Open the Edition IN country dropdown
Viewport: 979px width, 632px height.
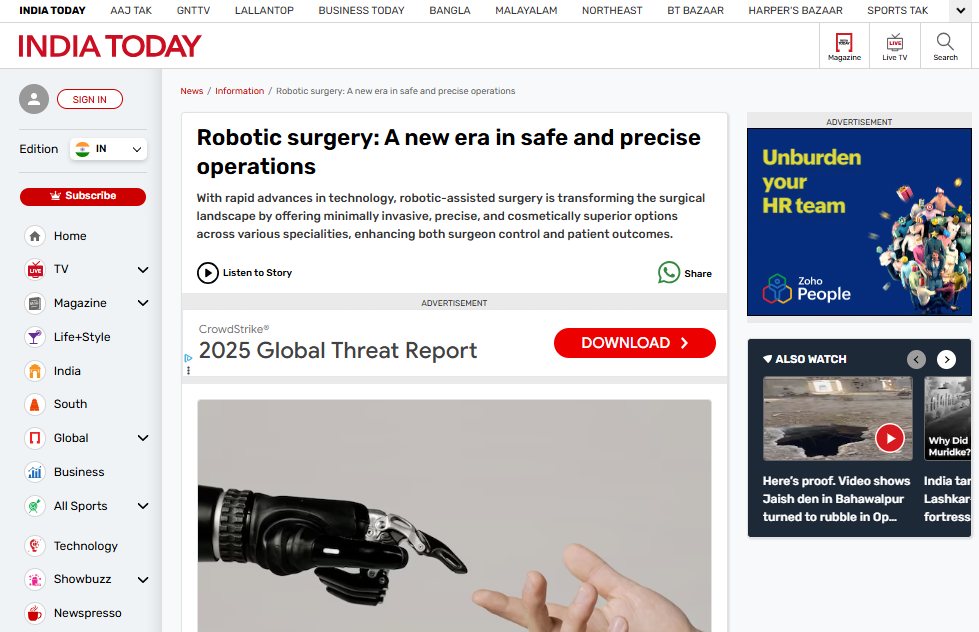[x=109, y=149]
